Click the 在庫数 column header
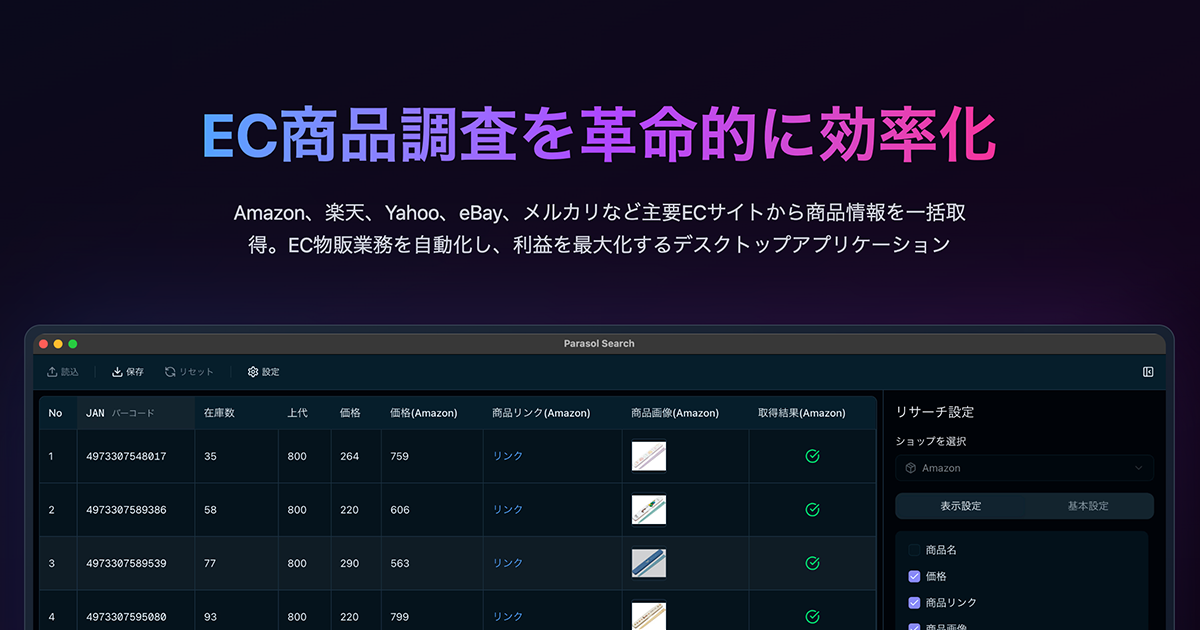This screenshot has width=1200, height=630. 236,413
